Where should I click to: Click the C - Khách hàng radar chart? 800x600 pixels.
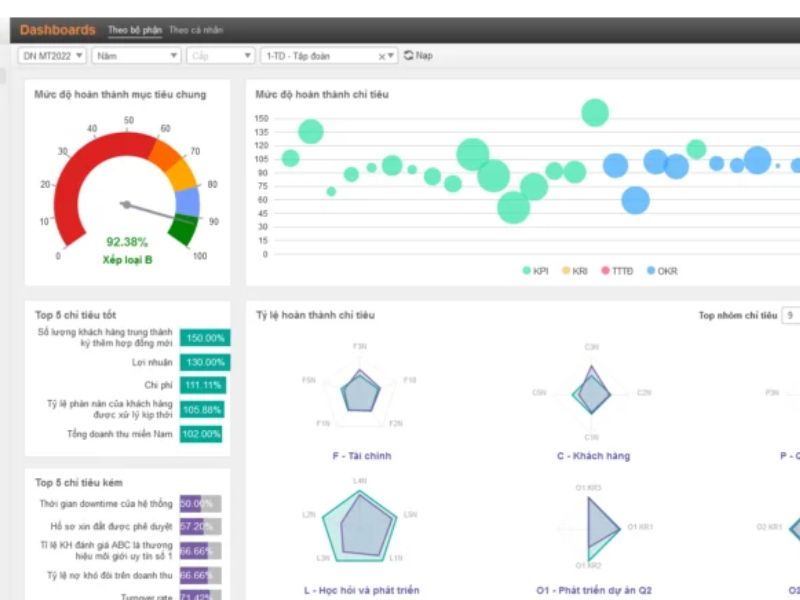592,391
